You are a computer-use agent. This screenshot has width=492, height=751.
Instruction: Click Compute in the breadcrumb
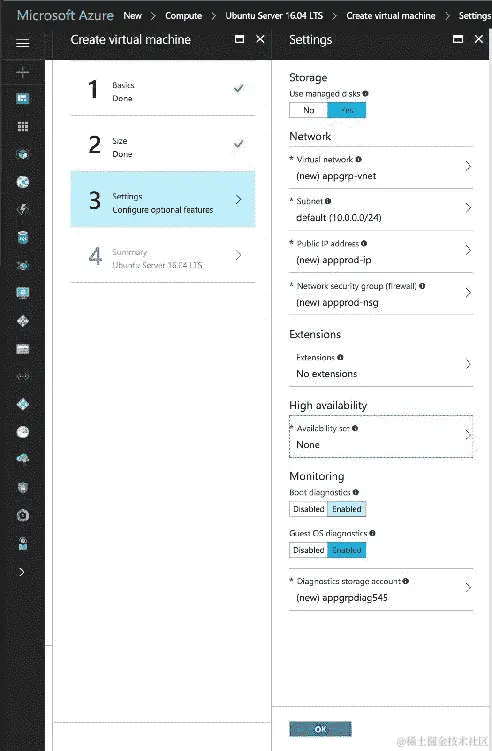coord(183,16)
